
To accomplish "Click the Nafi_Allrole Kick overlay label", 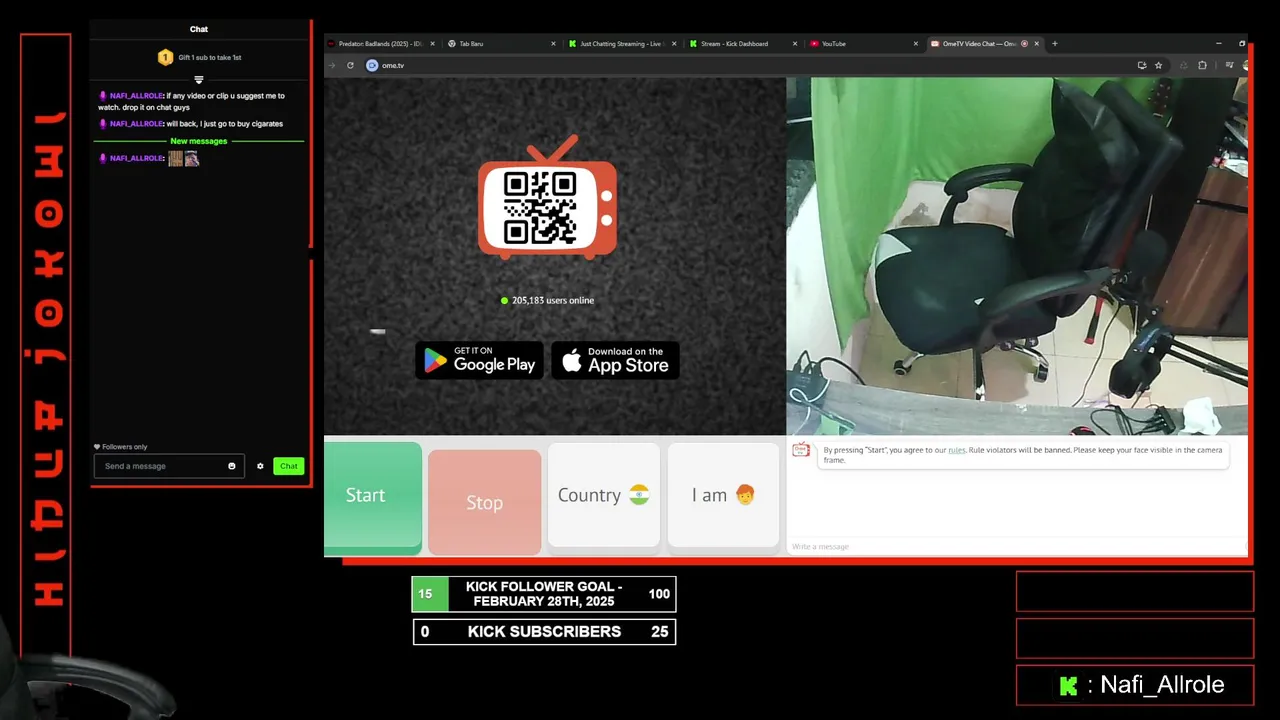I will point(1135,685).
